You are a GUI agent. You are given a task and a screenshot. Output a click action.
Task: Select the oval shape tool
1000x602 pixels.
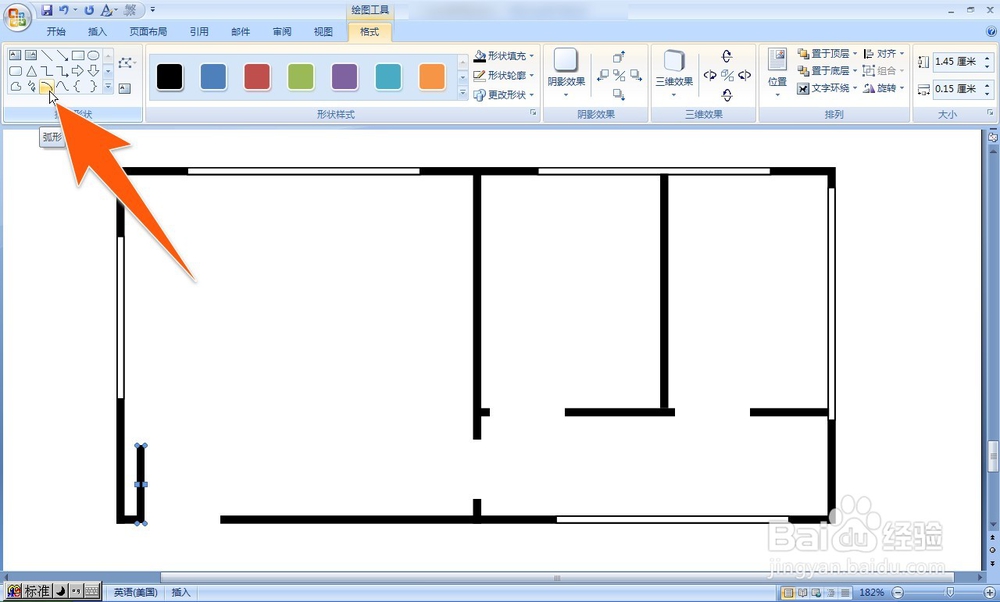[x=93, y=55]
